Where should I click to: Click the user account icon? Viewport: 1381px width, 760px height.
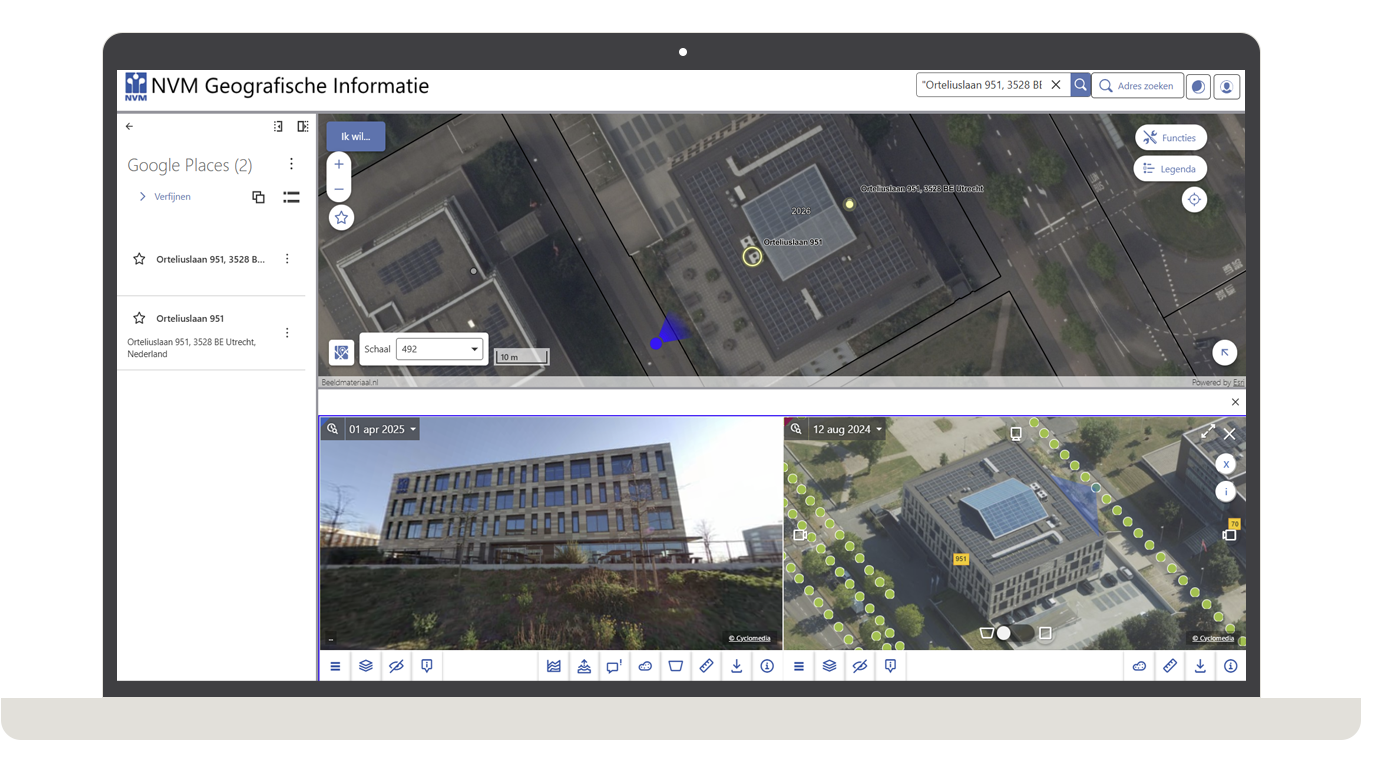1227,86
